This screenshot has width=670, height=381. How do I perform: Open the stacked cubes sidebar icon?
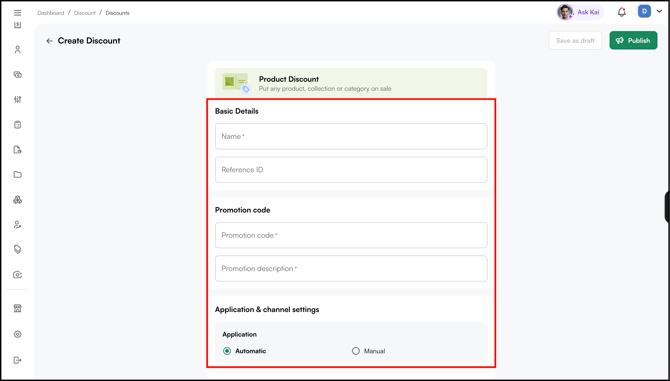(18, 199)
